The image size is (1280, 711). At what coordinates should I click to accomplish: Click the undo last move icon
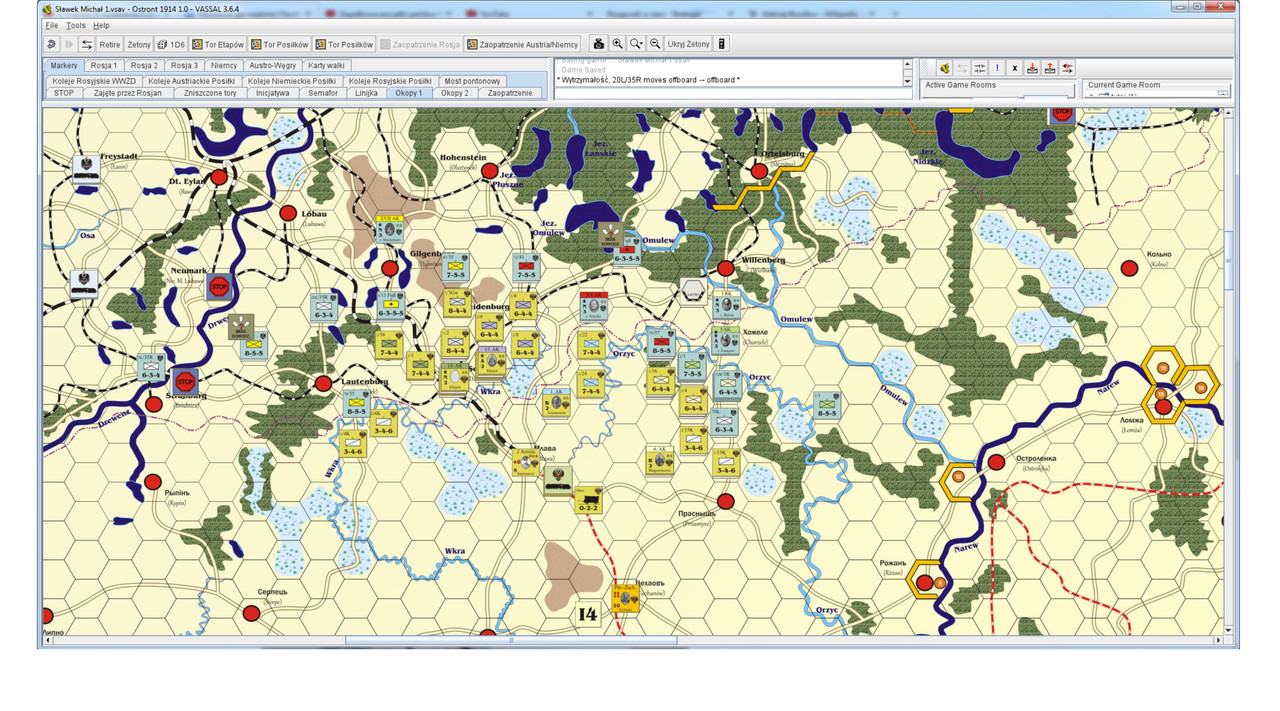[51, 44]
